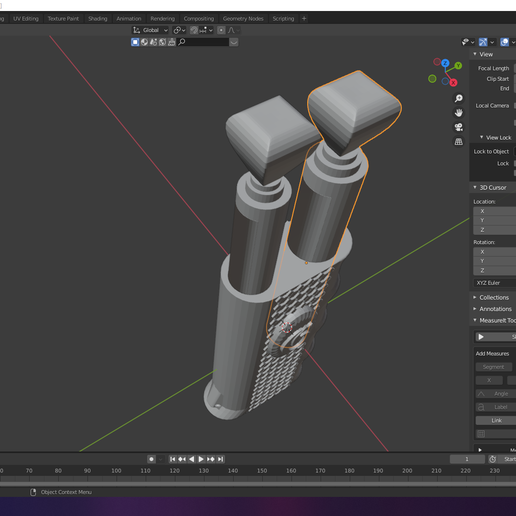Image resolution: width=516 pixels, height=516 pixels.
Task: Click the fifth icon before search field
Action: [x=171, y=42]
